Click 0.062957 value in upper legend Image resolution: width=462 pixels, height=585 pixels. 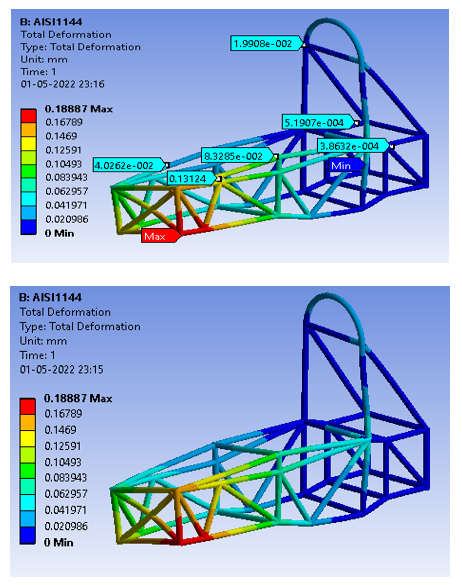[x=67, y=191]
